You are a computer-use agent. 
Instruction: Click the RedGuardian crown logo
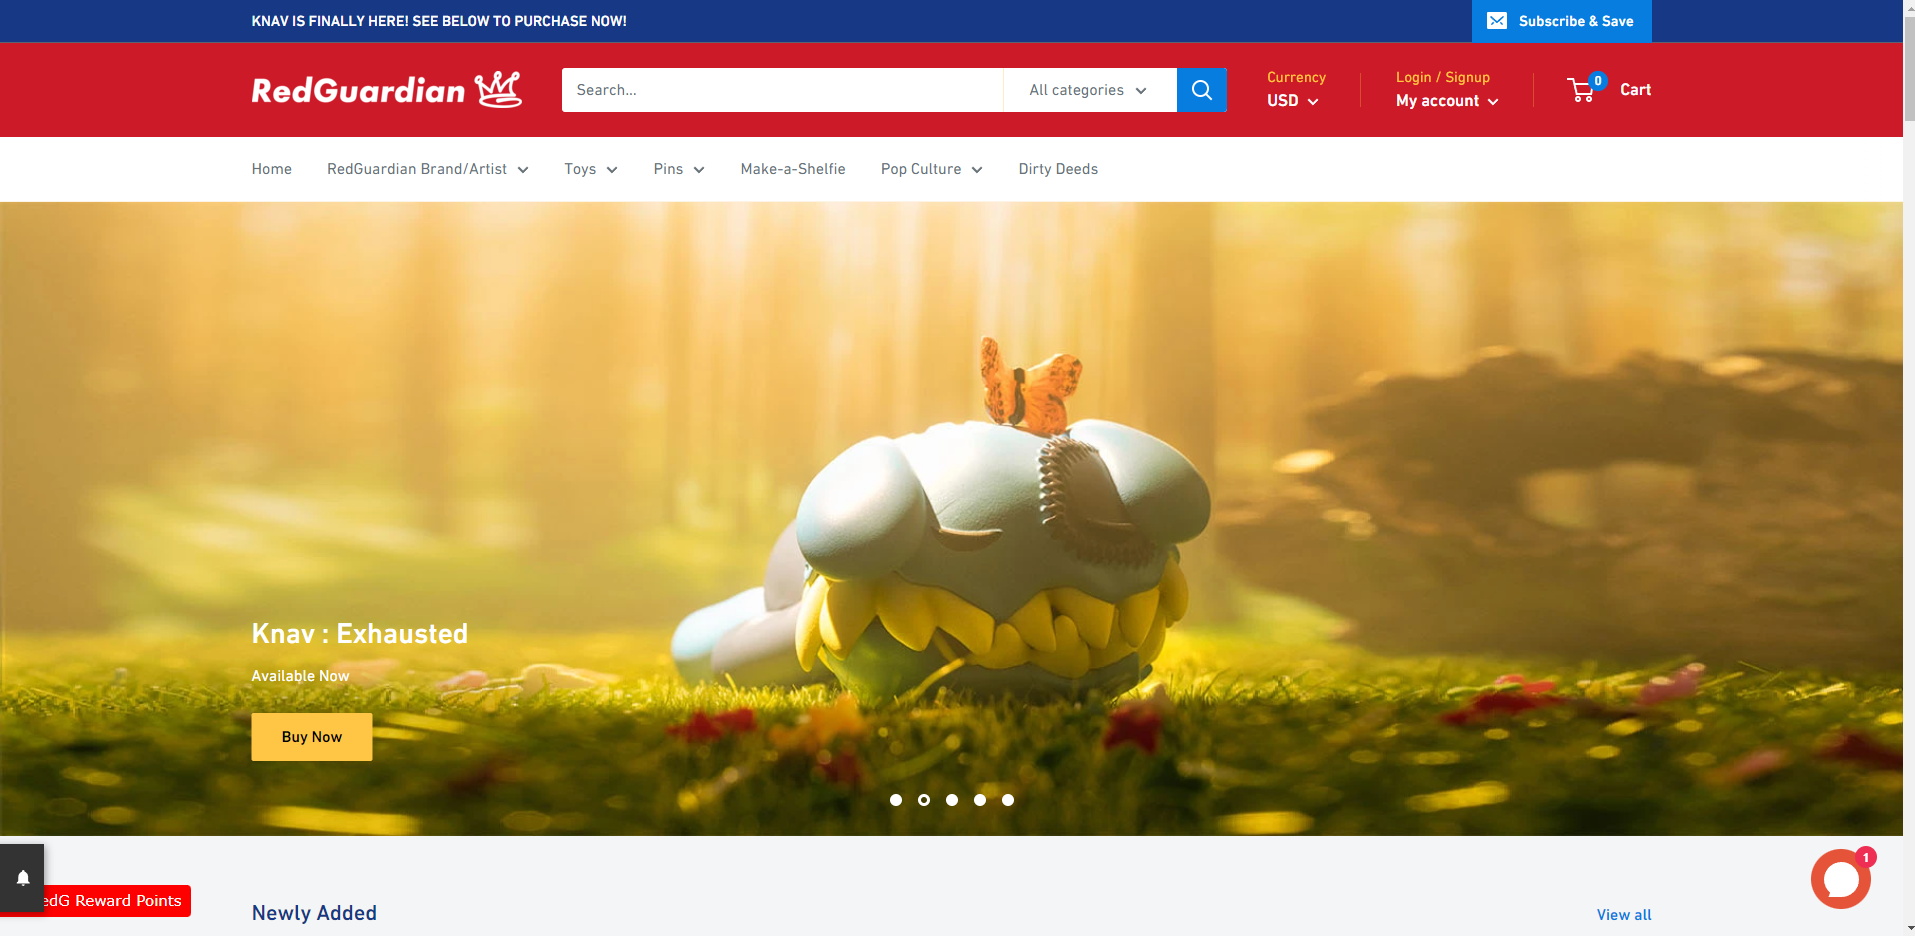tap(386, 90)
